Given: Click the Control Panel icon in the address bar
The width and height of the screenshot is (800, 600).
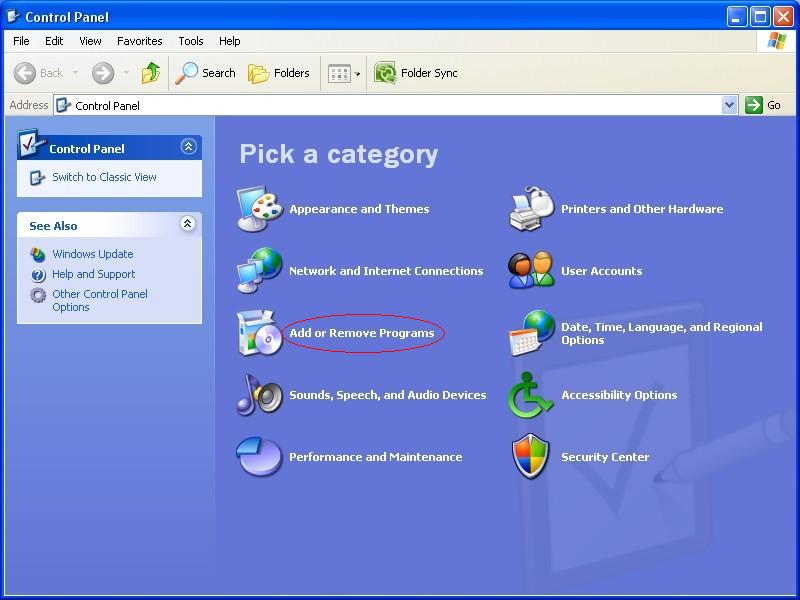Looking at the screenshot, I should [x=63, y=105].
